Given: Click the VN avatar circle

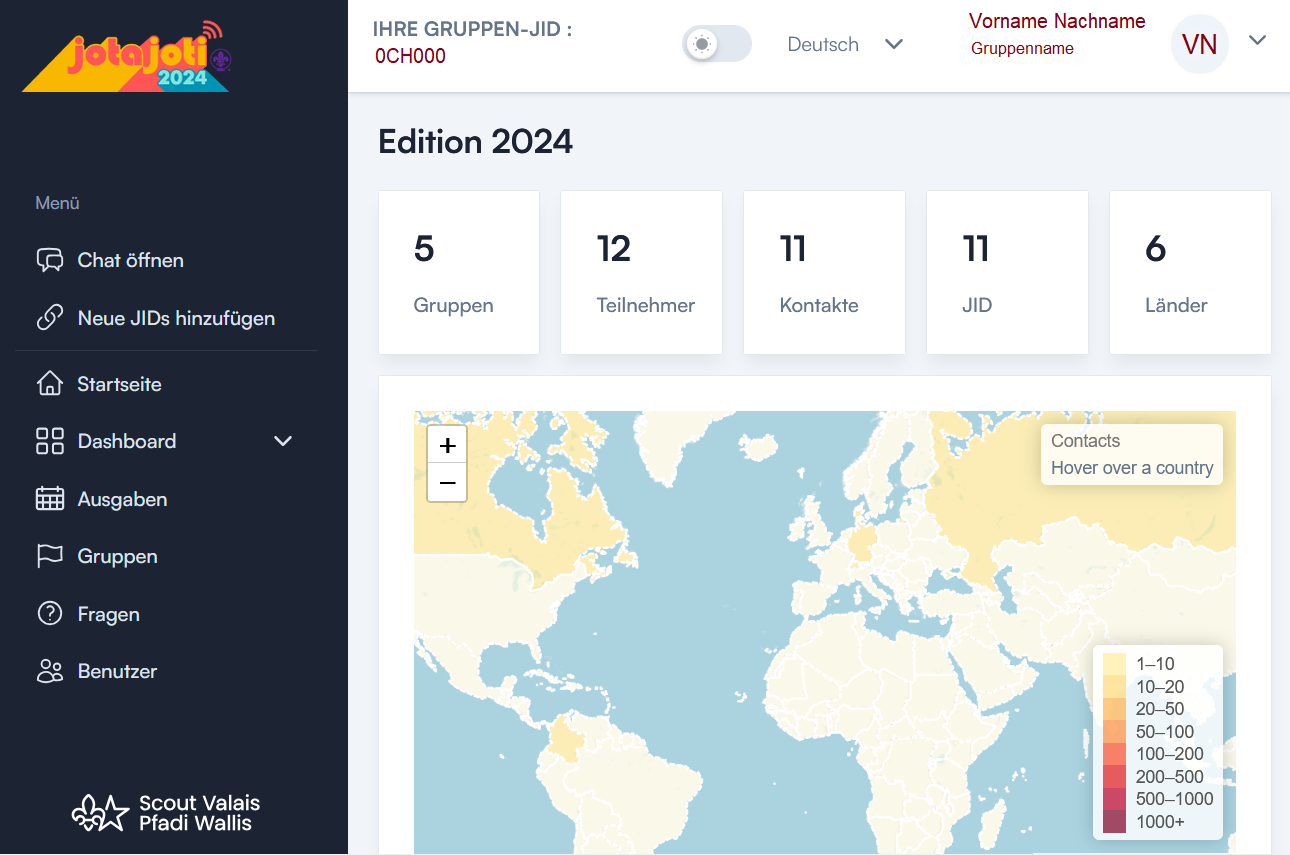Looking at the screenshot, I should click(1199, 43).
